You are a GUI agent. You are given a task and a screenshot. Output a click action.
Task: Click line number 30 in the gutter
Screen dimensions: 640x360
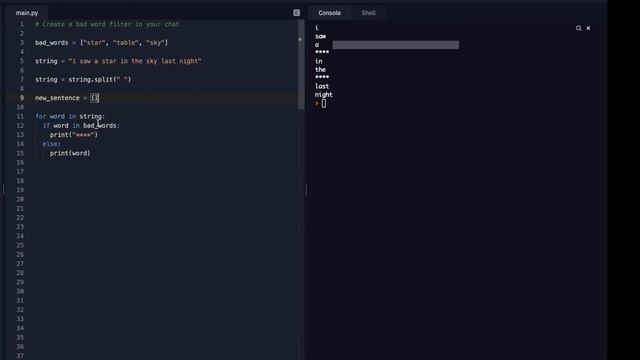pos(20,291)
